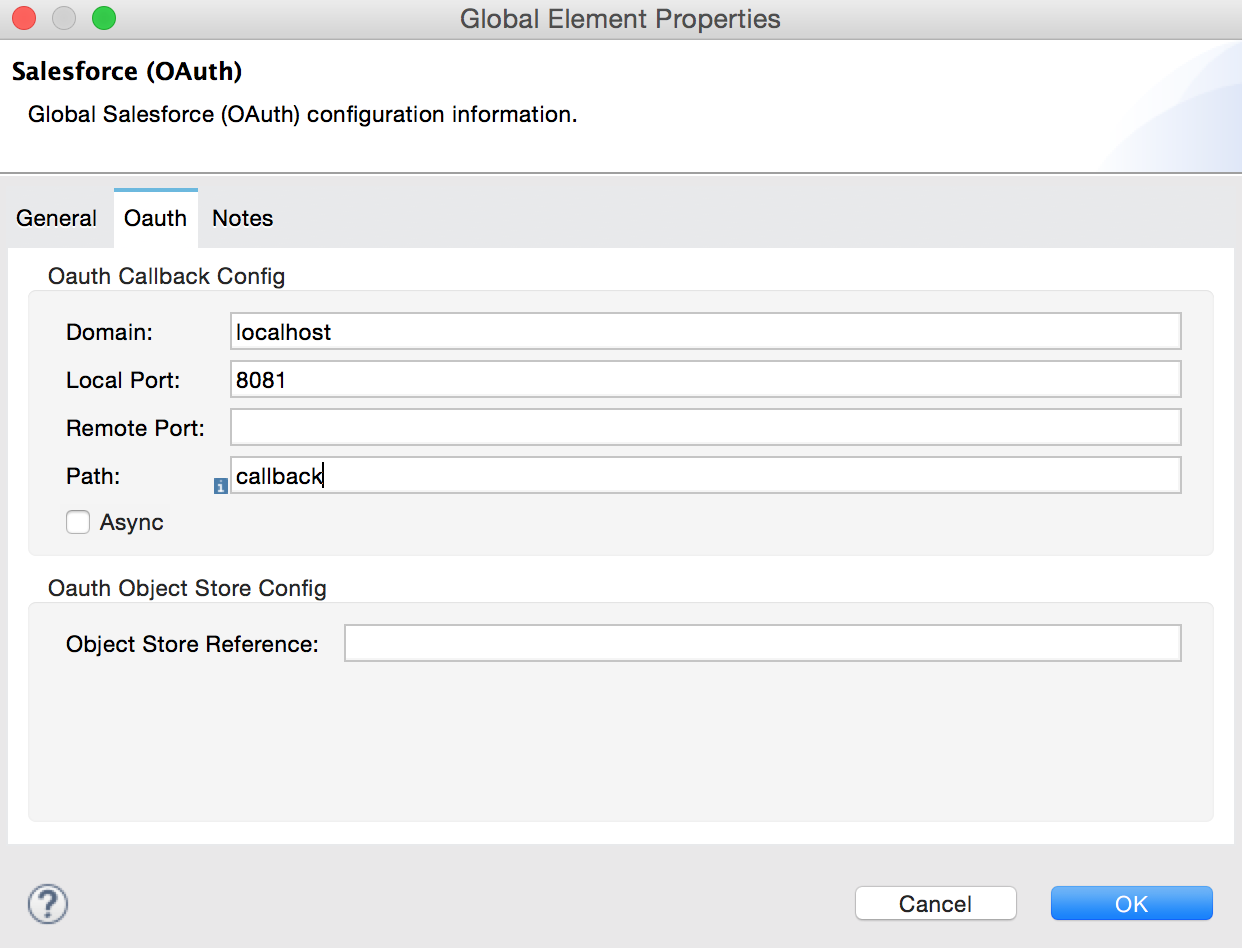Select the Oauth tab
Image resolution: width=1242 pixels, height=948 pixels.
[155, 218]
